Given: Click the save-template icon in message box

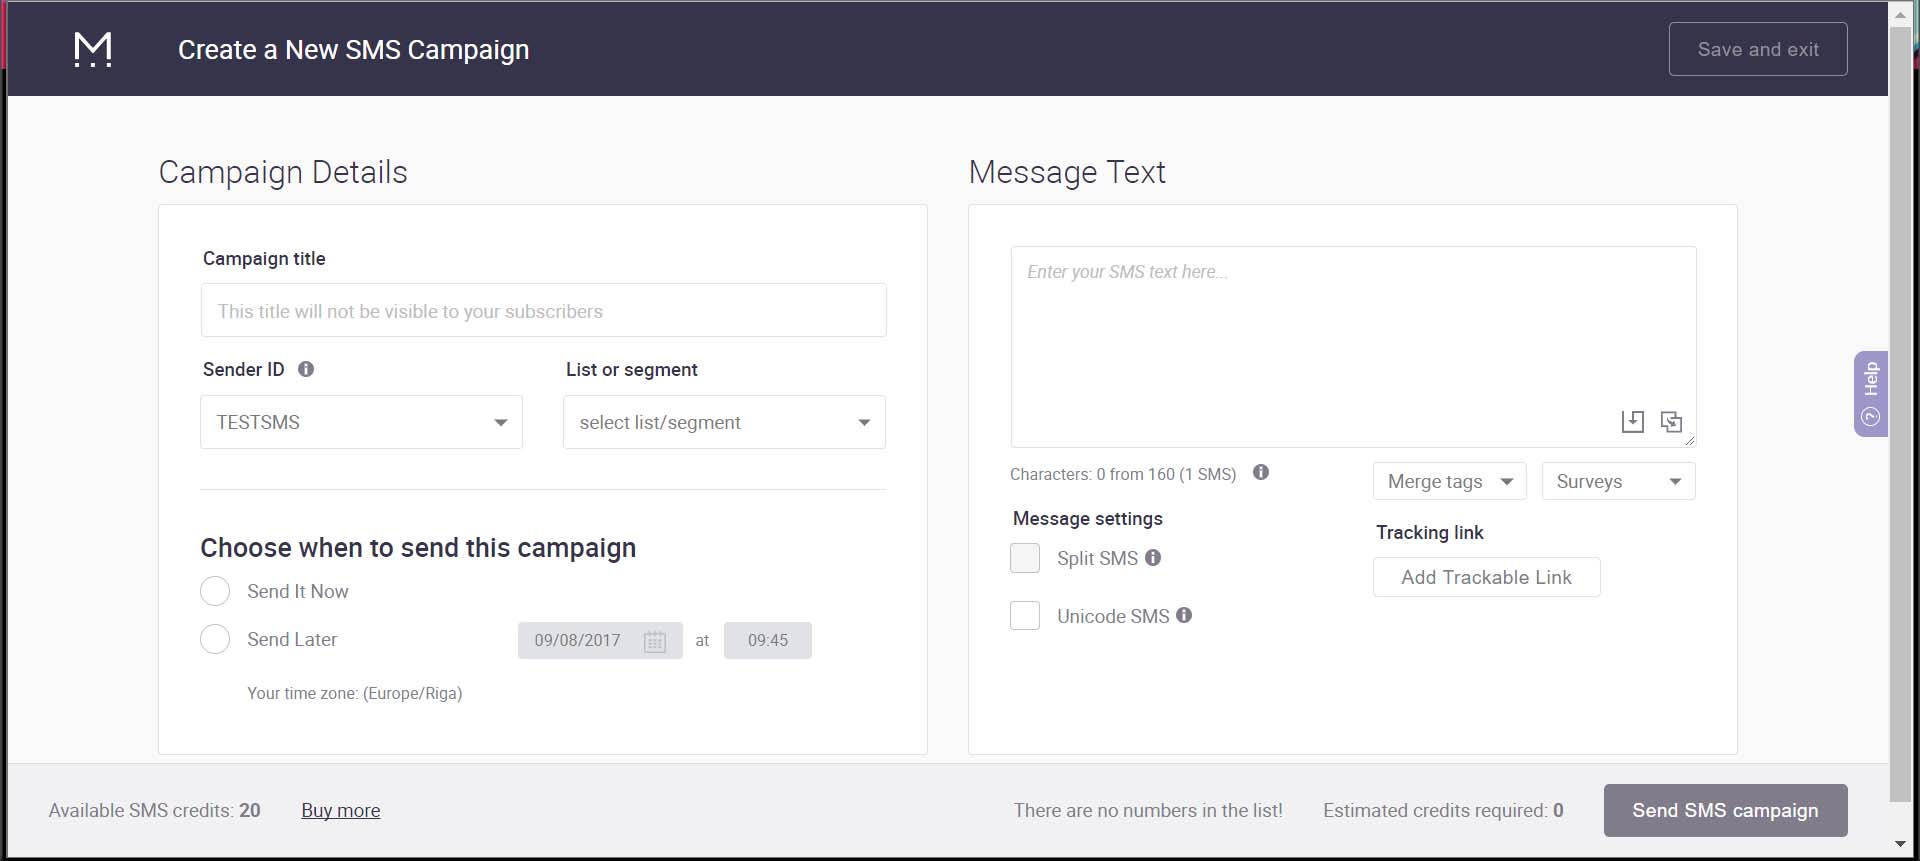Looking at the screenshot, I should (x=1632, y=421).
